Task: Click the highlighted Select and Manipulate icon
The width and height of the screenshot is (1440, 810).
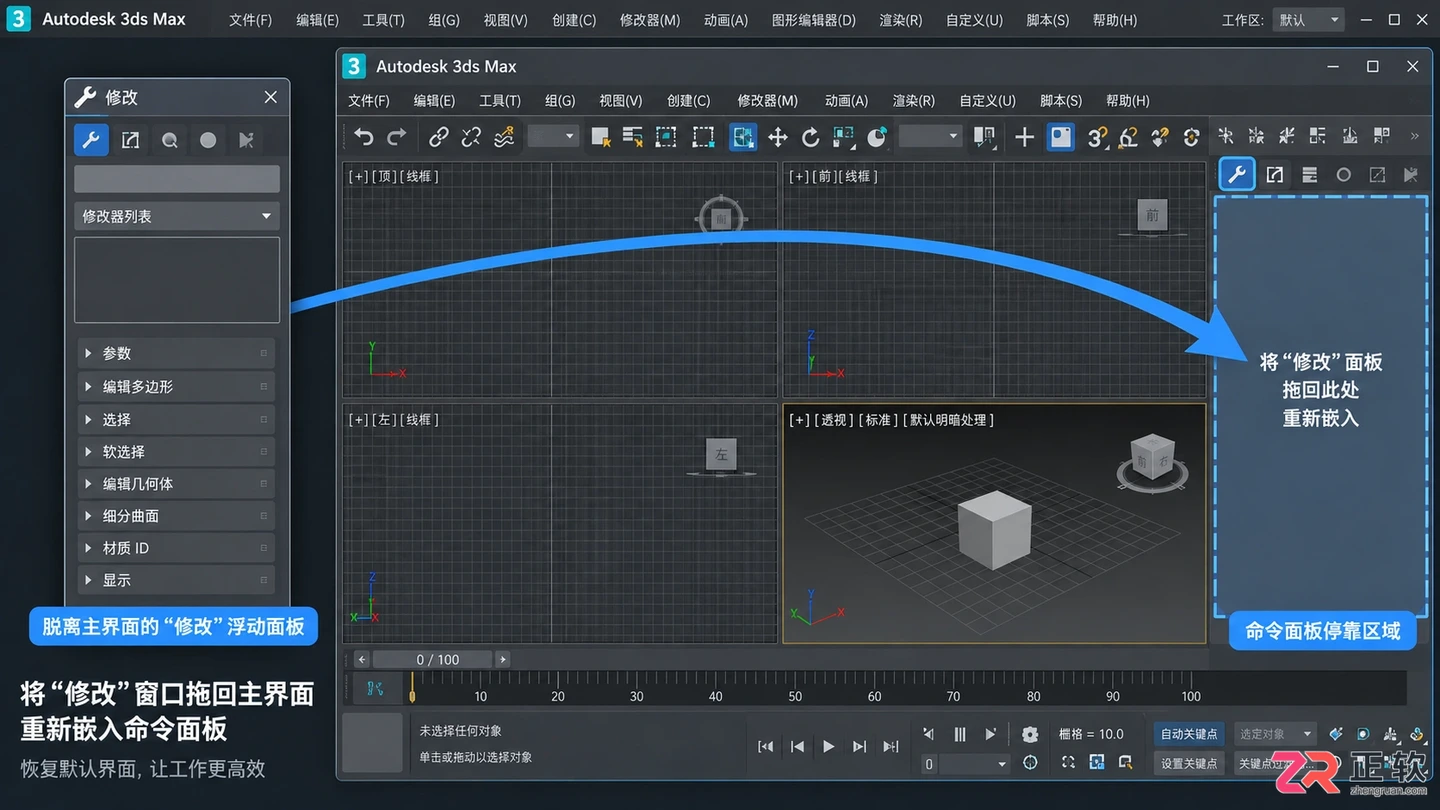Action: point(743,137)
